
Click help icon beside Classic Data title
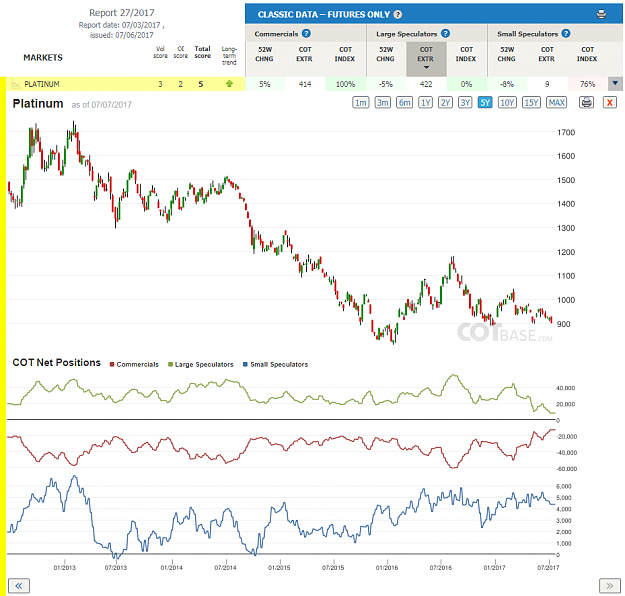pyautogui.click(x=397, y=14)
